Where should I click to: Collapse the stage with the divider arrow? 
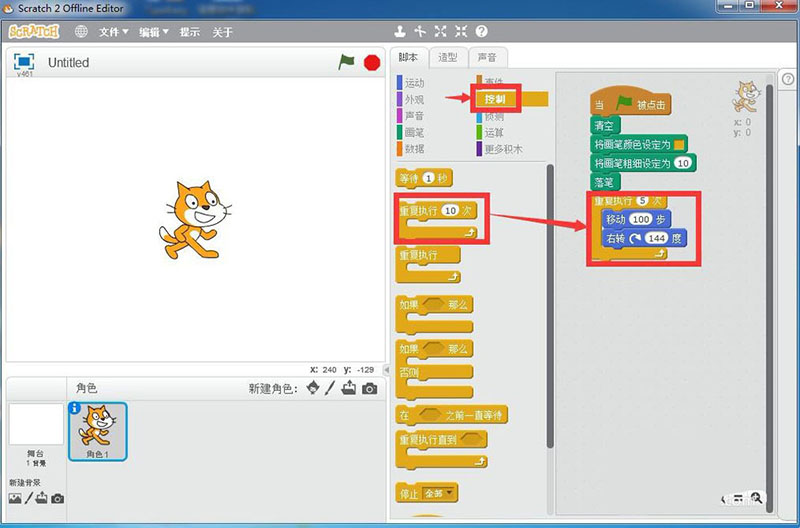pos(386,369)
